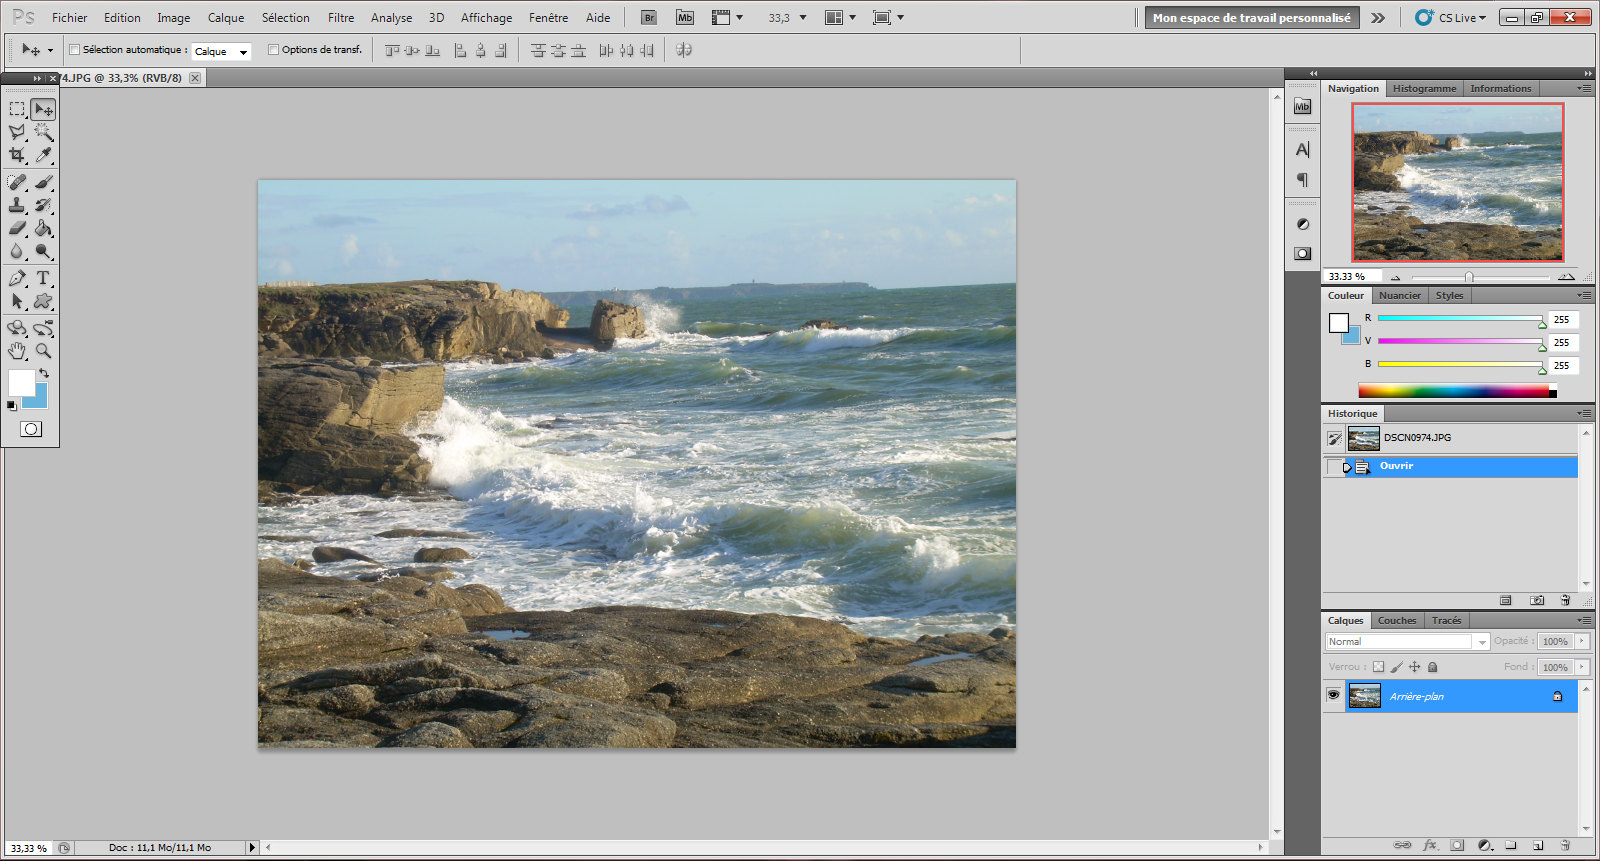Hide the Arrière-plan layer
Viewport: 1600px width, 861px height.
pyautogui.click(x=1333, y=695)
